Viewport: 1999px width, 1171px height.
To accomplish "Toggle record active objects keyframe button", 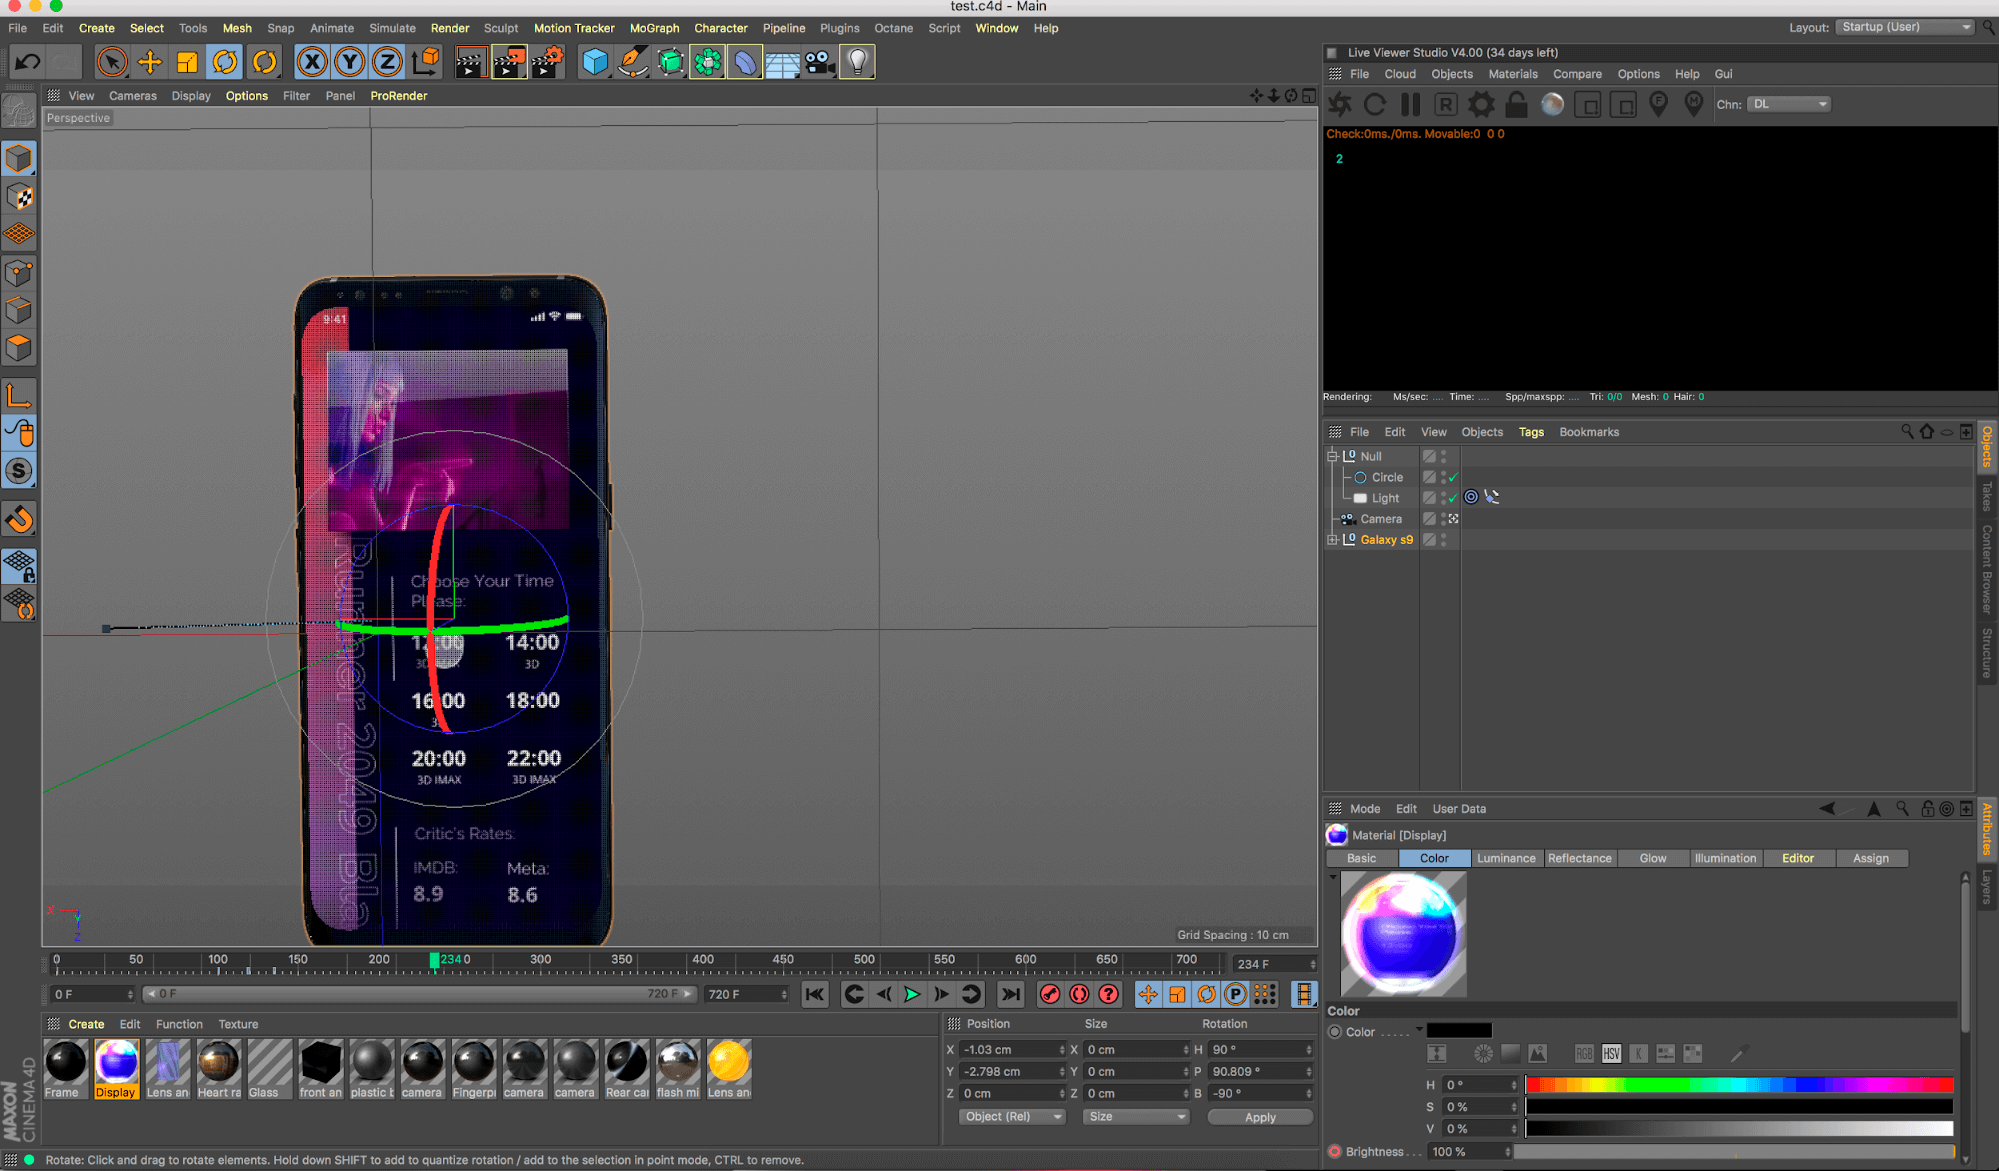I will pyautogui.click(x=1050, y=994).
